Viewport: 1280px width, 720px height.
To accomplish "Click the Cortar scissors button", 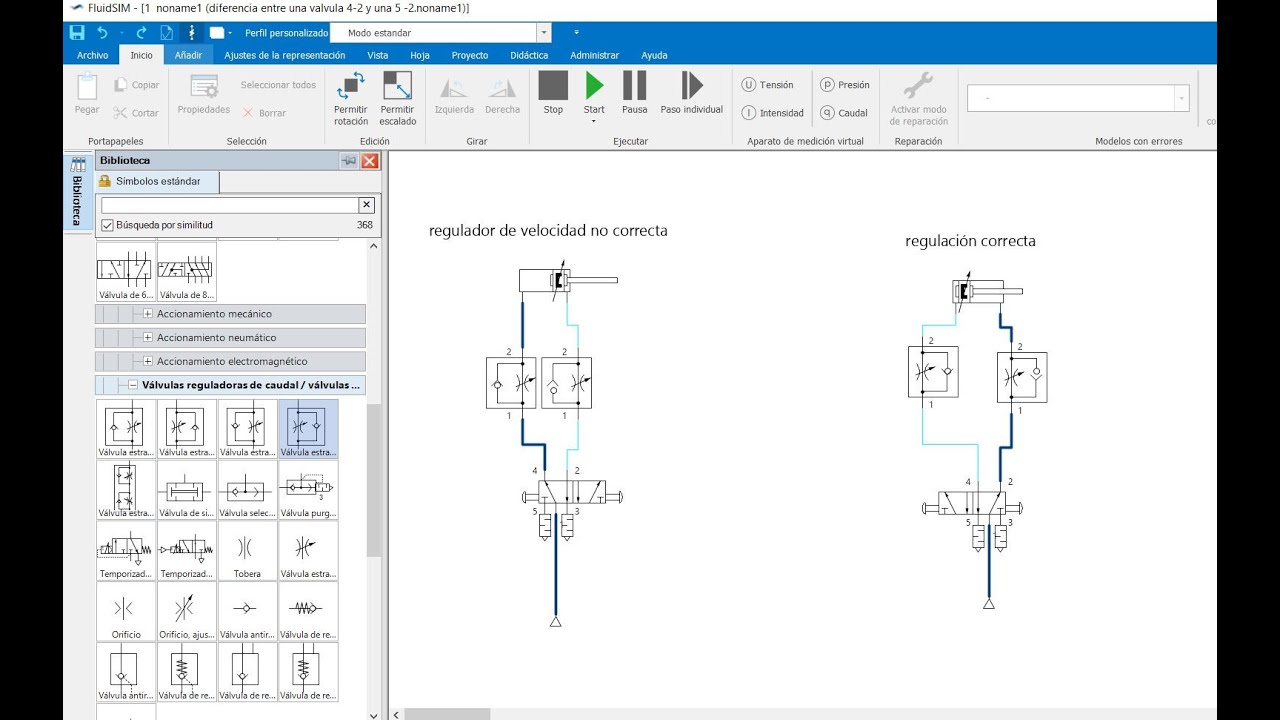I will click(x=136, y=113).
